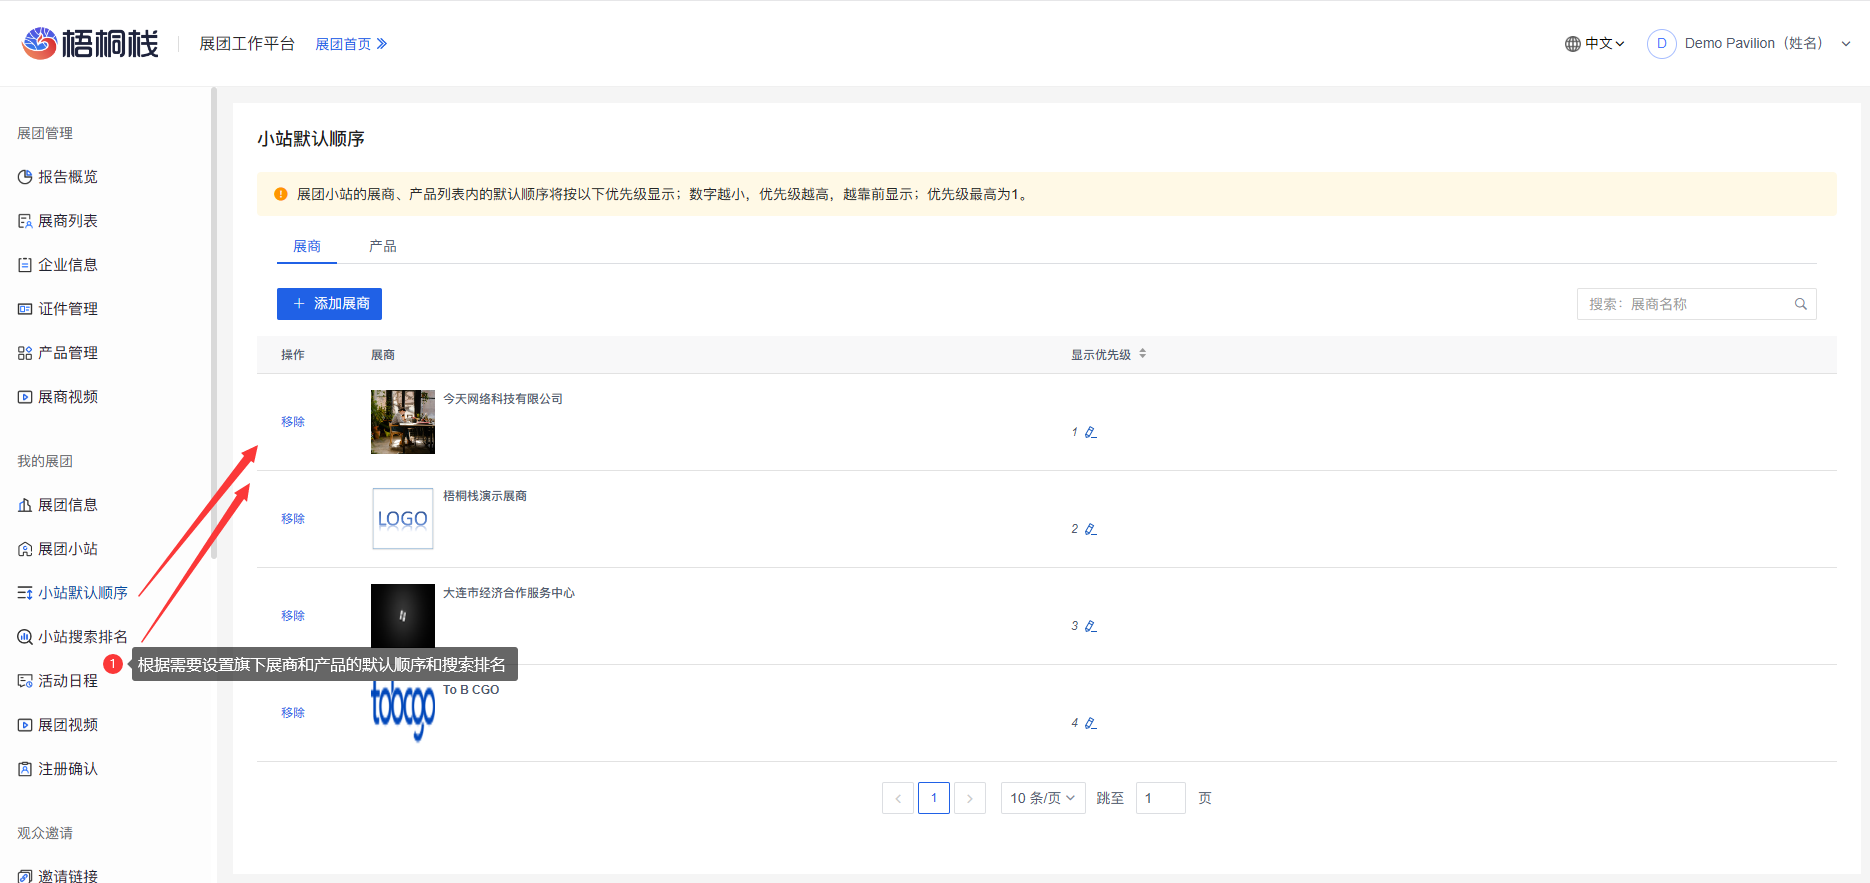Viewport: 1870px width, 883px height.
Task: Open the 展团首页 link
Action: [x=351, y=44]
